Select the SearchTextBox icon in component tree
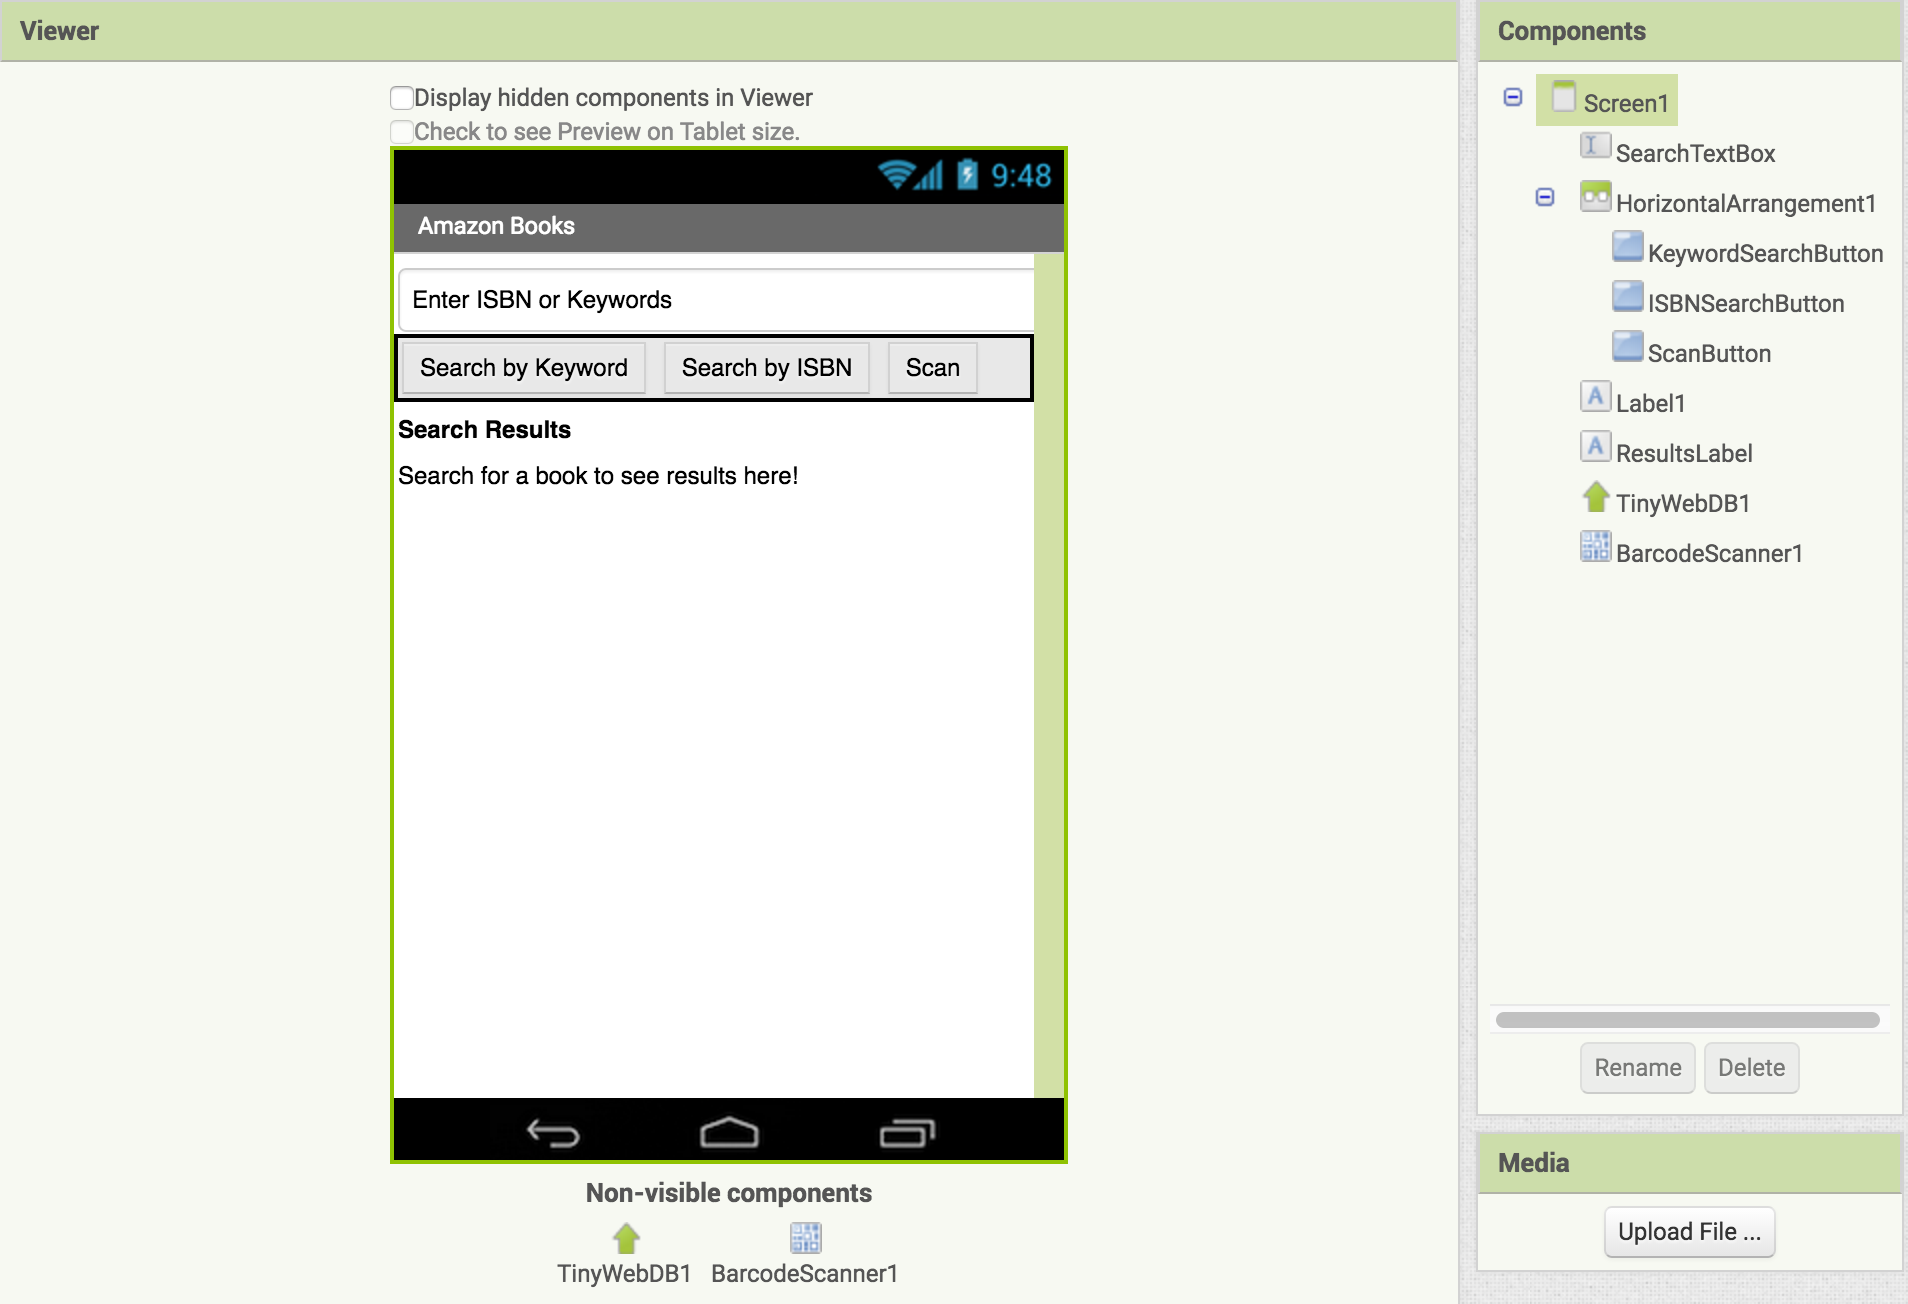The image size is (1908, 1304). coord(1594,147)
